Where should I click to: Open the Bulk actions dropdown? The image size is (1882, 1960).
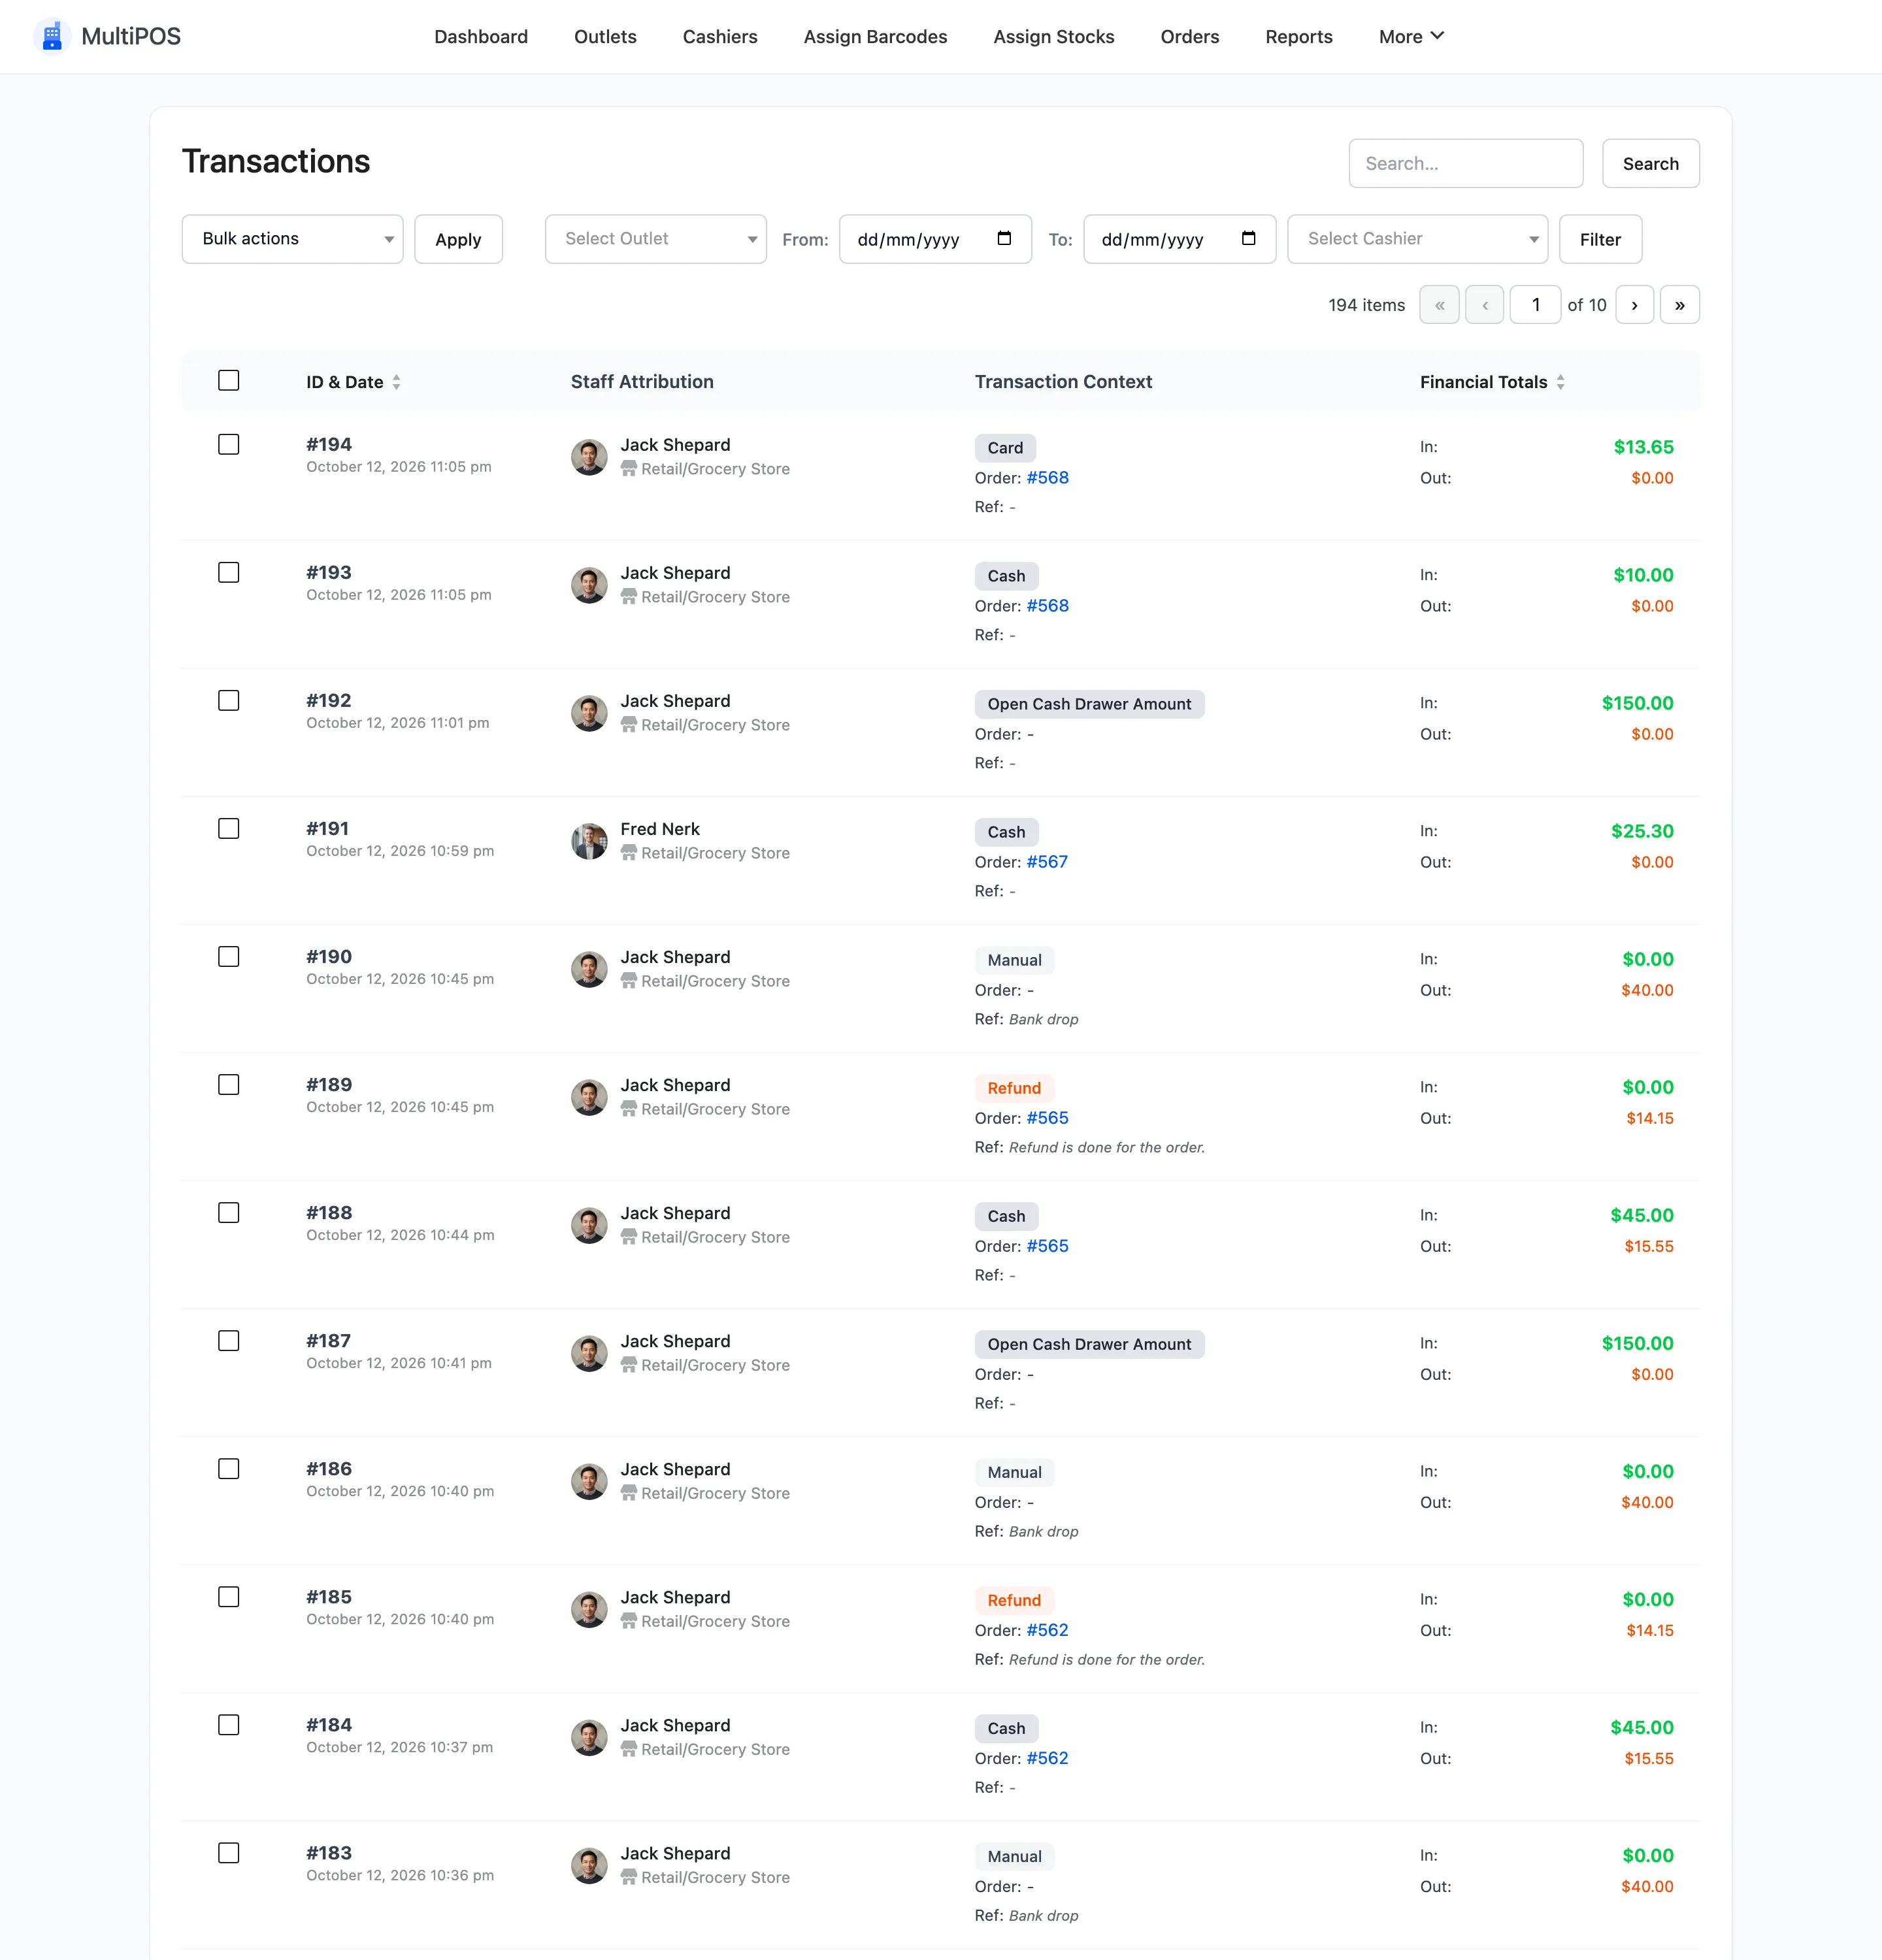coord(292,239)
